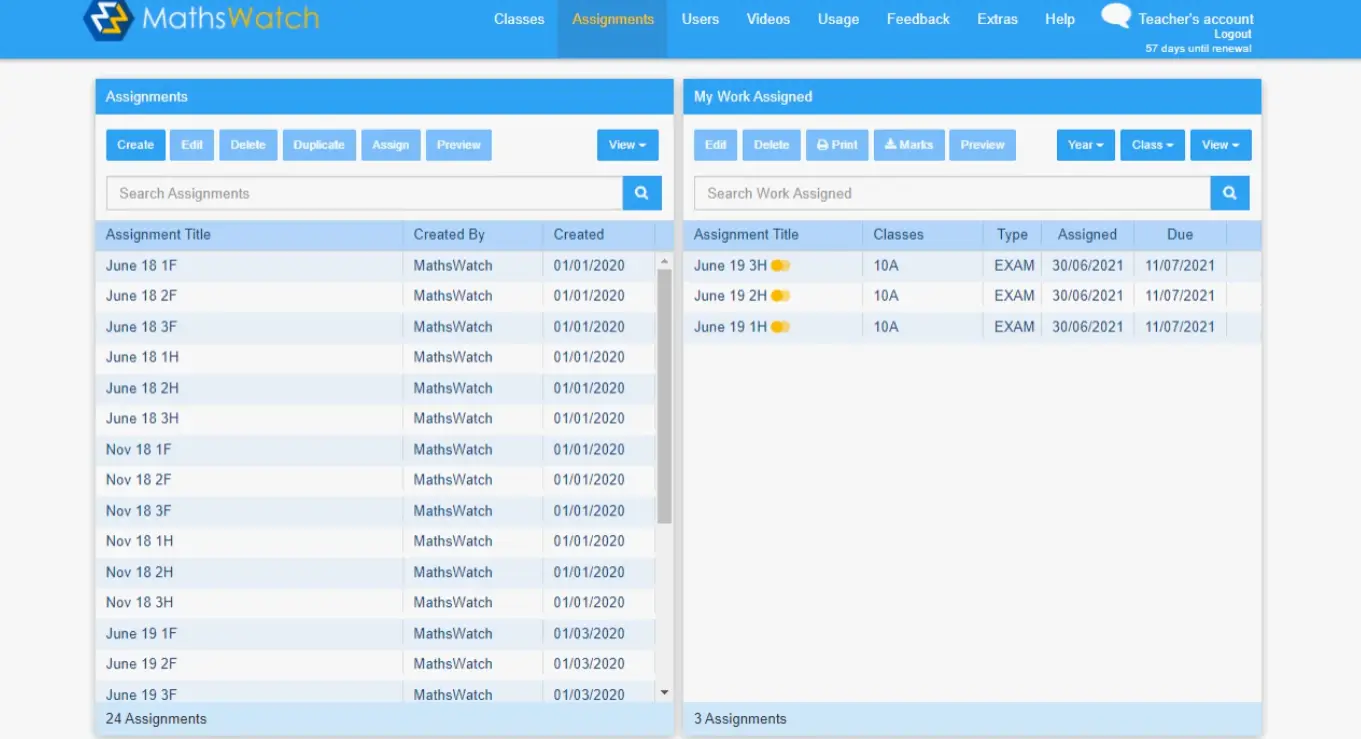Screen dimensions: 1361x739
Task: Open the Usage page
Action: point(838,18)
